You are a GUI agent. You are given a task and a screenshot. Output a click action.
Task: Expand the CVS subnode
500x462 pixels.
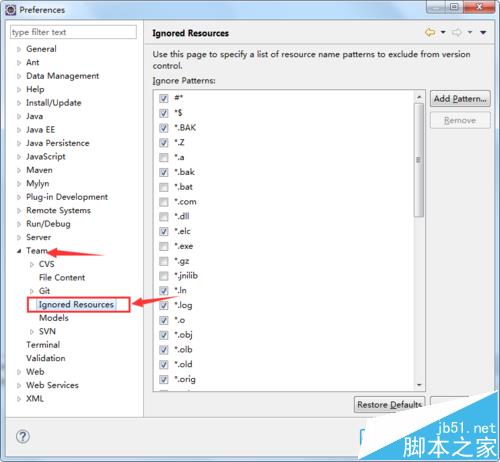[32, 265]
